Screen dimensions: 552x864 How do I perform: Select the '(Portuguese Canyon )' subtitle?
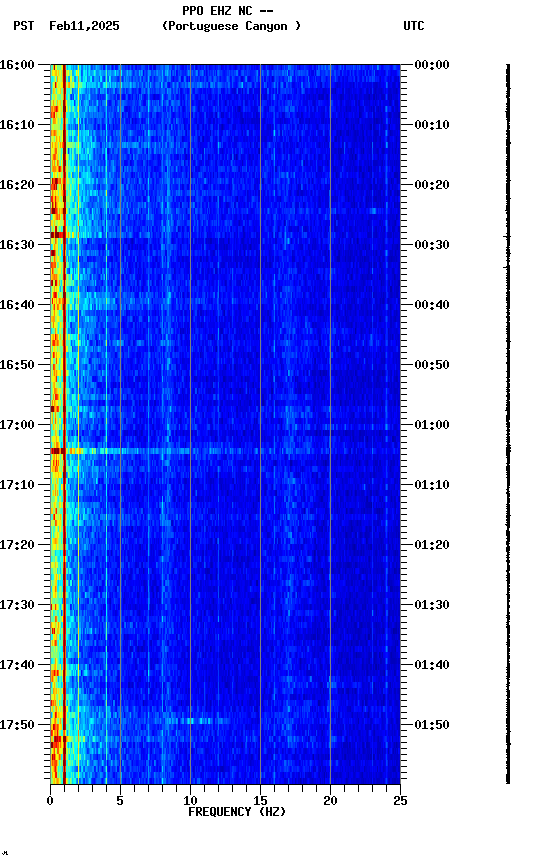[x=231, y=26]
